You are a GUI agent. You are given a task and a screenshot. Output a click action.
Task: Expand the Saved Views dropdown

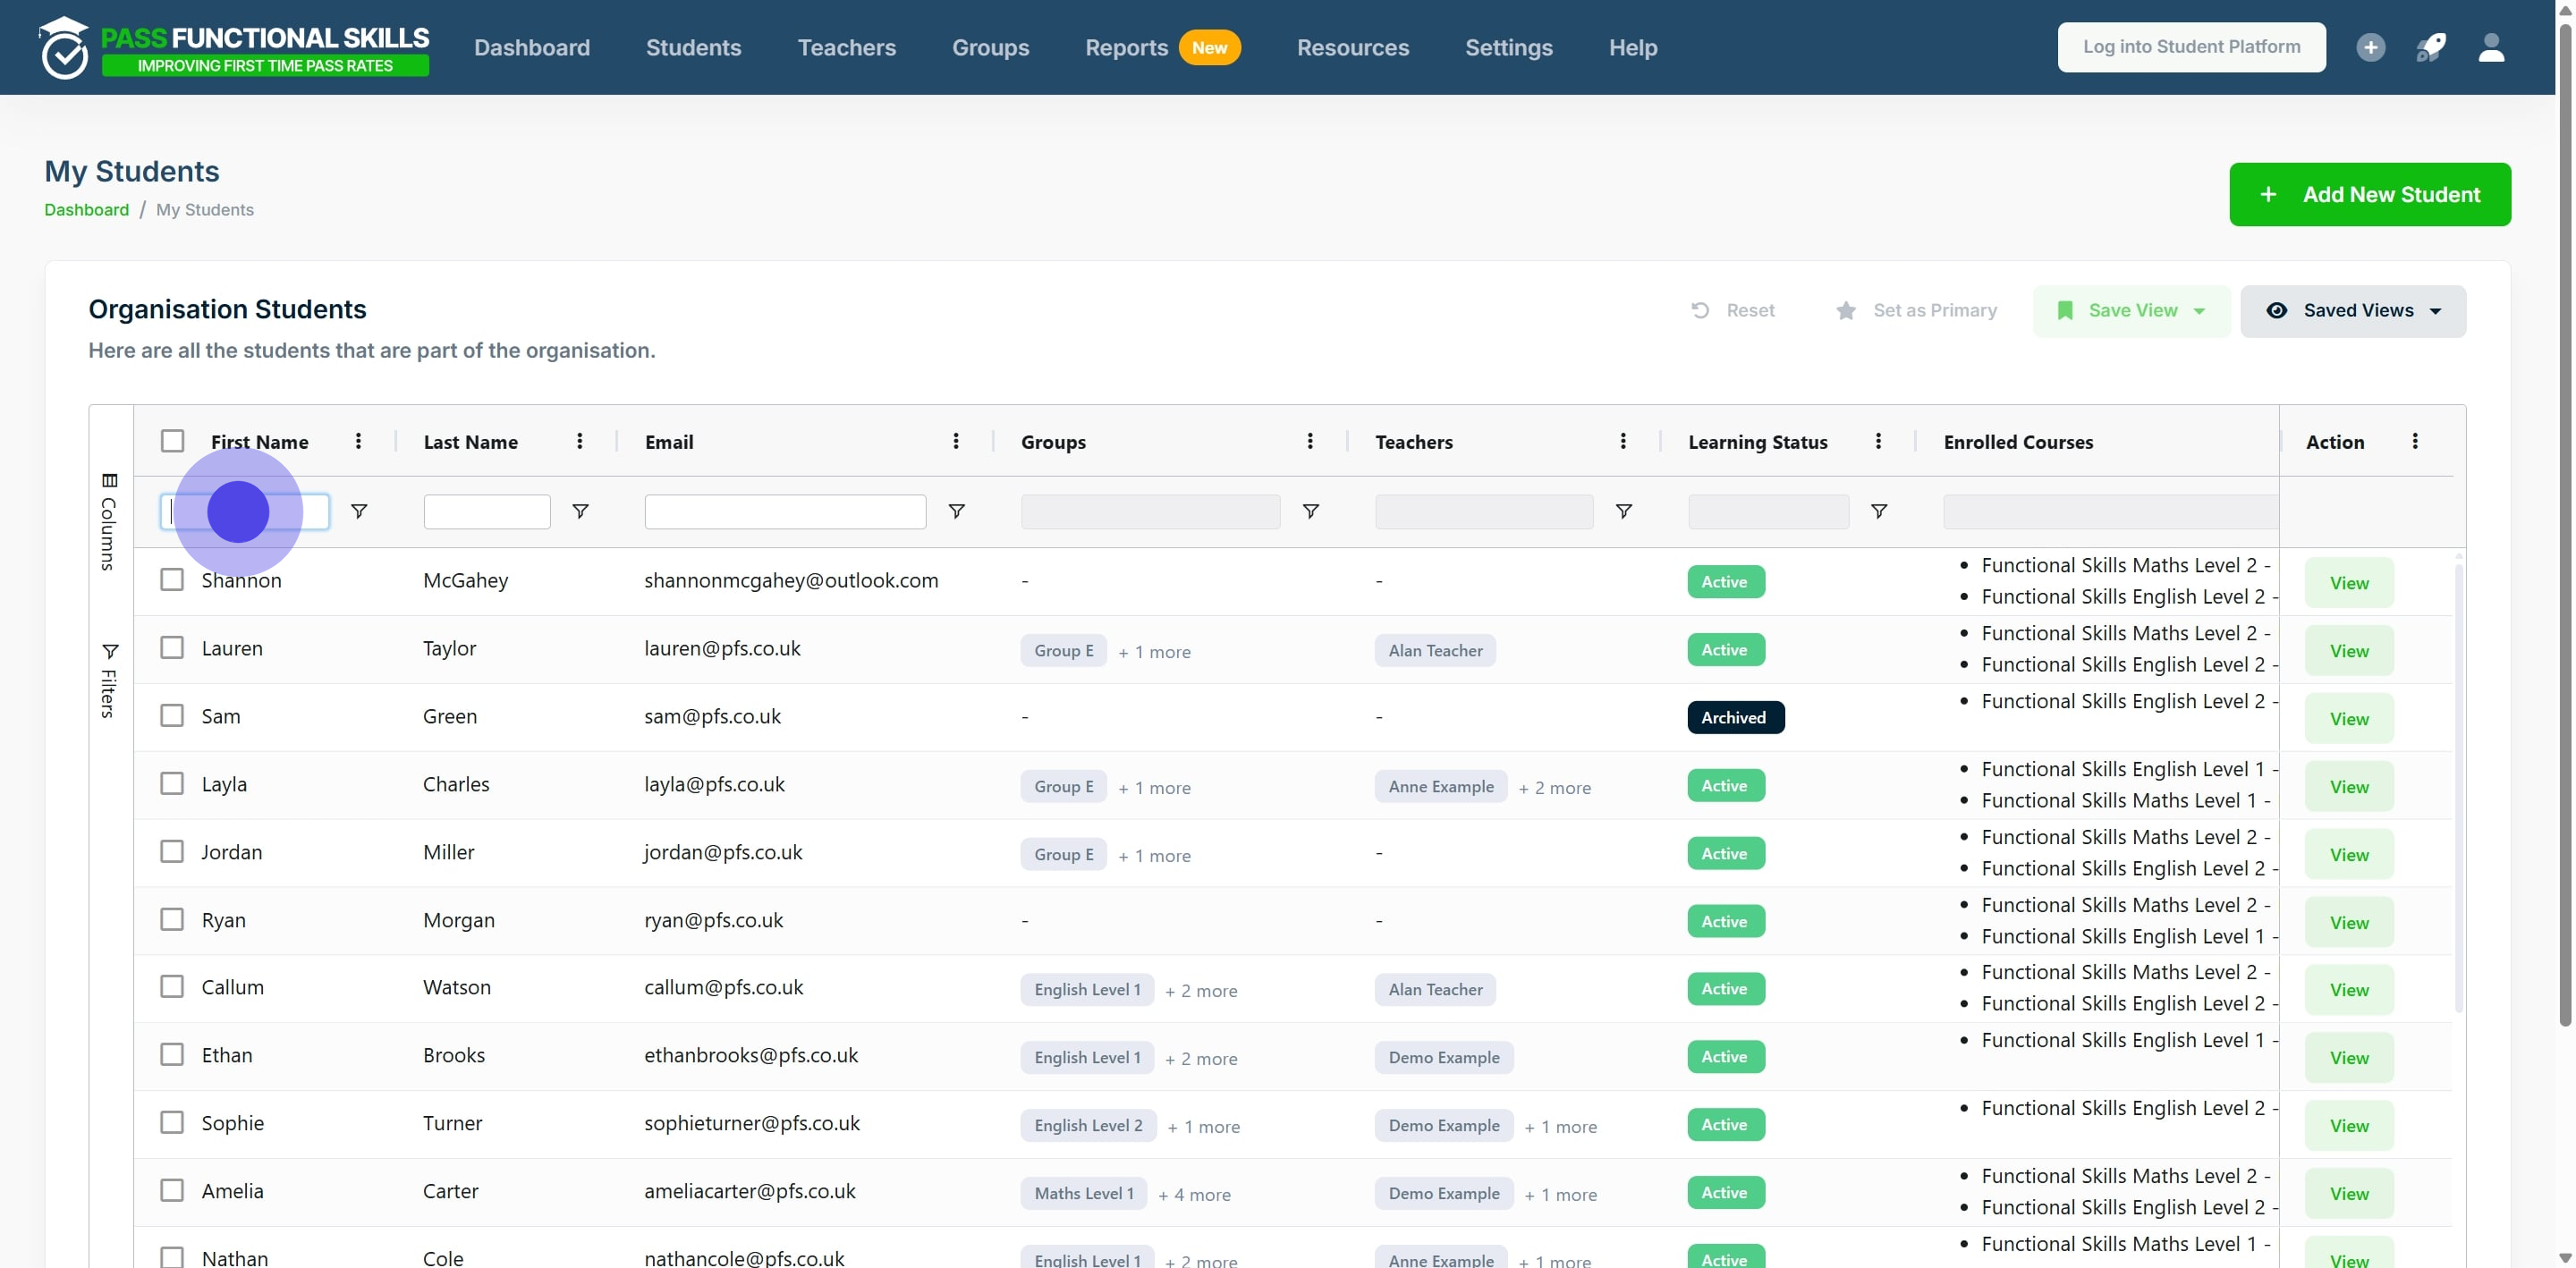(2352, 310)
